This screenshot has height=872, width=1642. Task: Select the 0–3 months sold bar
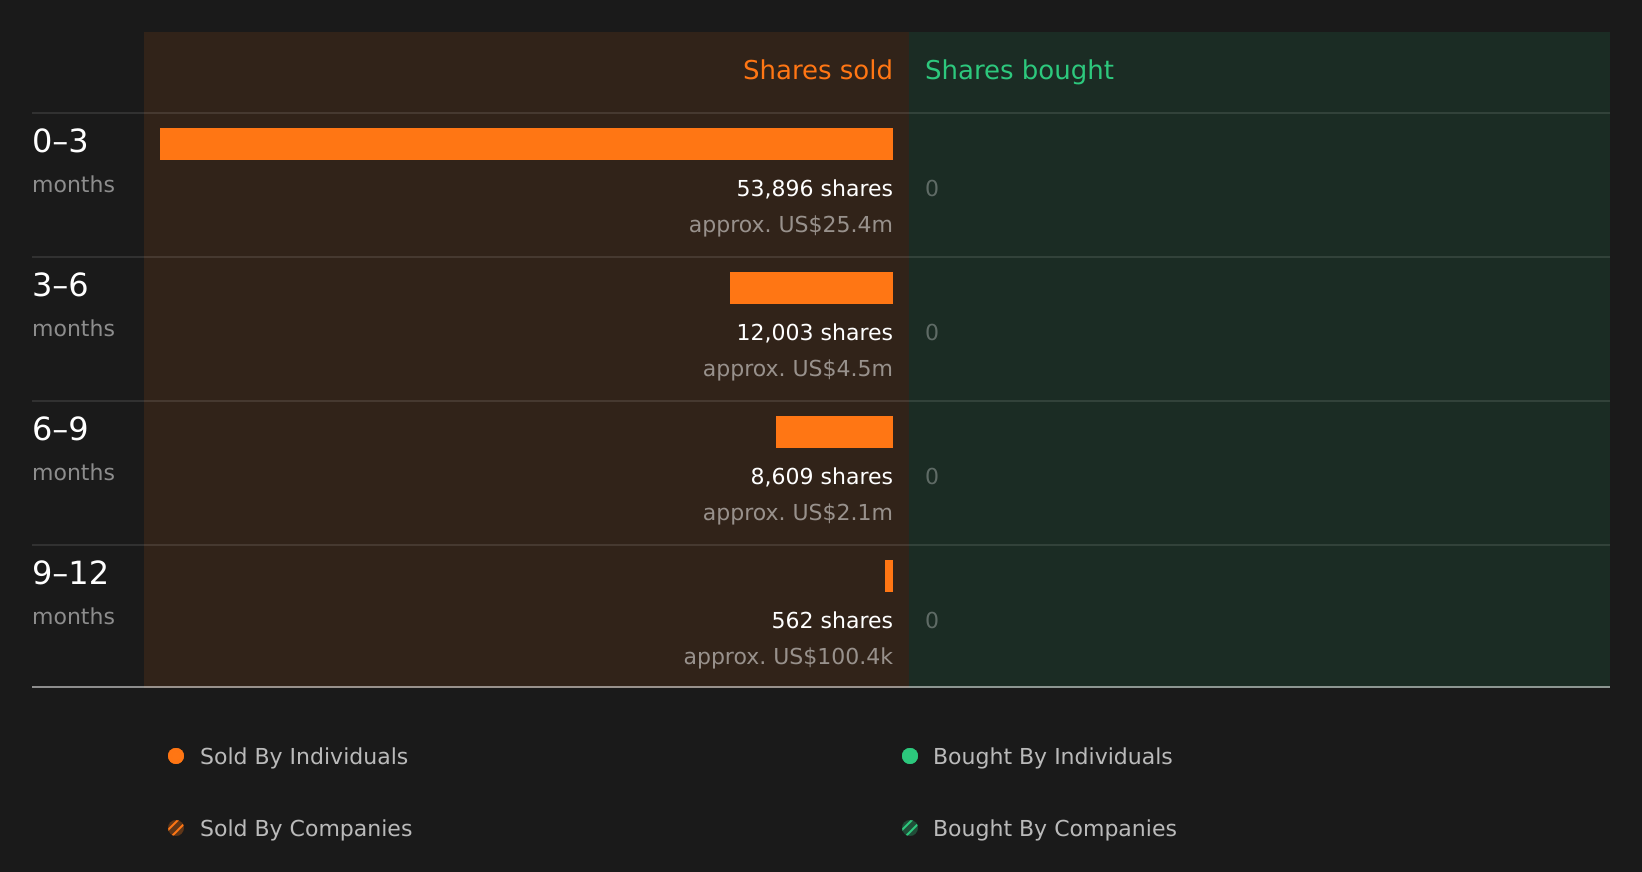coord(526,144)
